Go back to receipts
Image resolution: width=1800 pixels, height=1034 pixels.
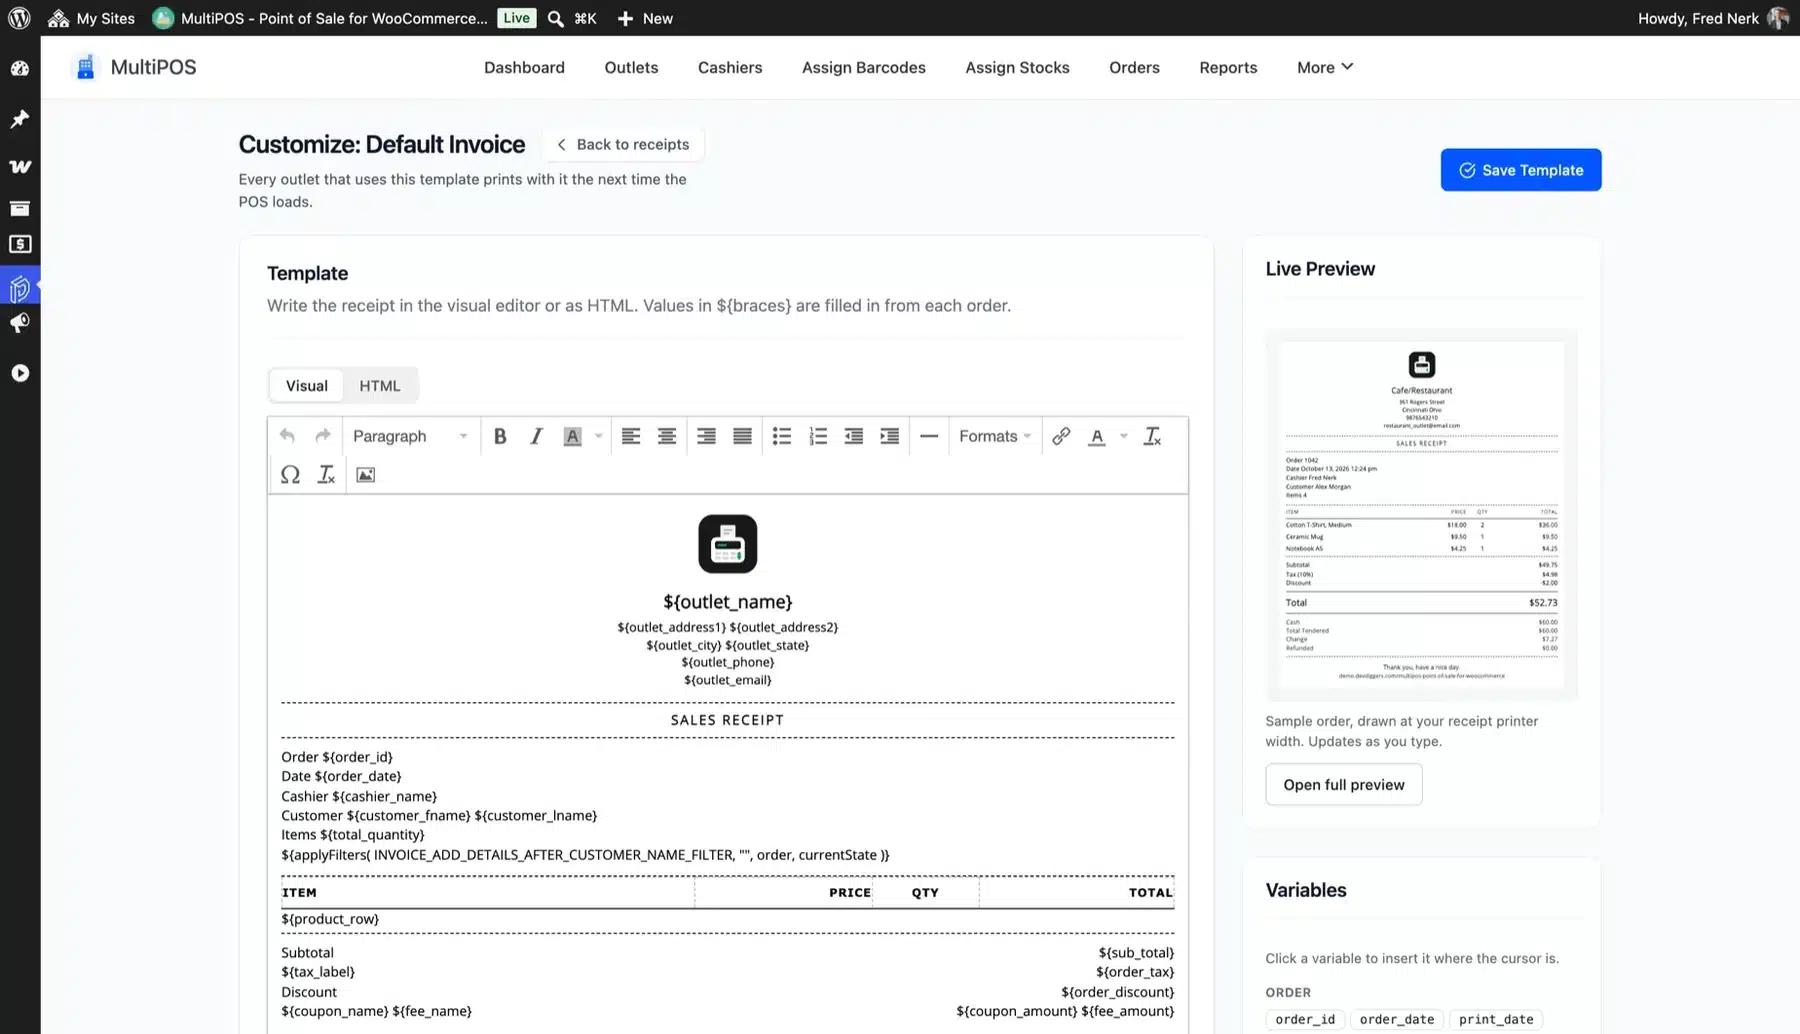624,144
